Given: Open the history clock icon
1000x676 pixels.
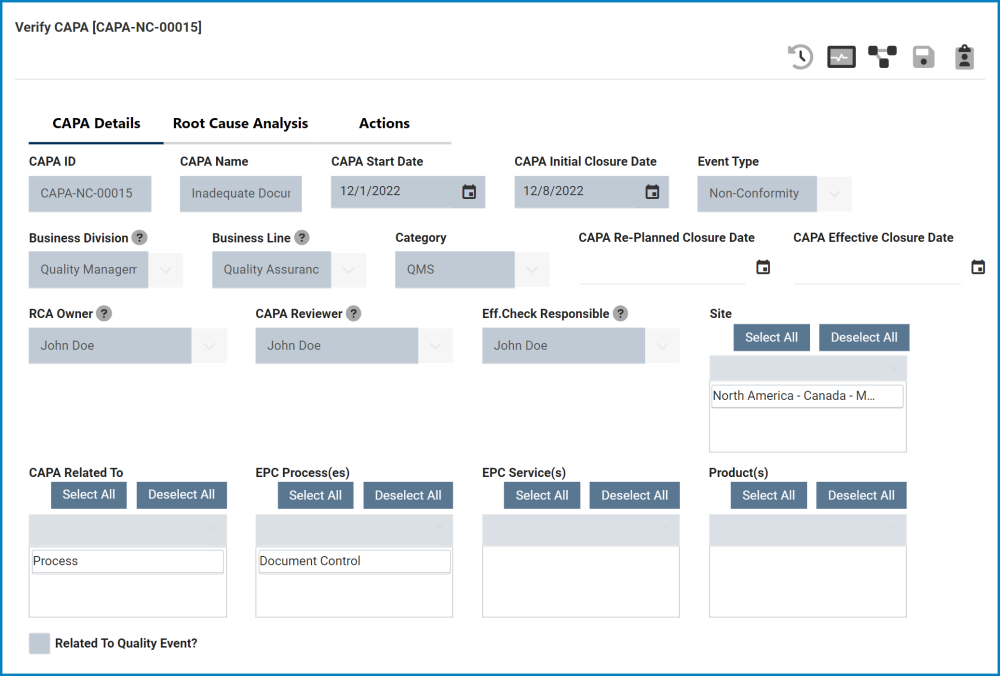Looking at the screenshot, I should point(800,57).
